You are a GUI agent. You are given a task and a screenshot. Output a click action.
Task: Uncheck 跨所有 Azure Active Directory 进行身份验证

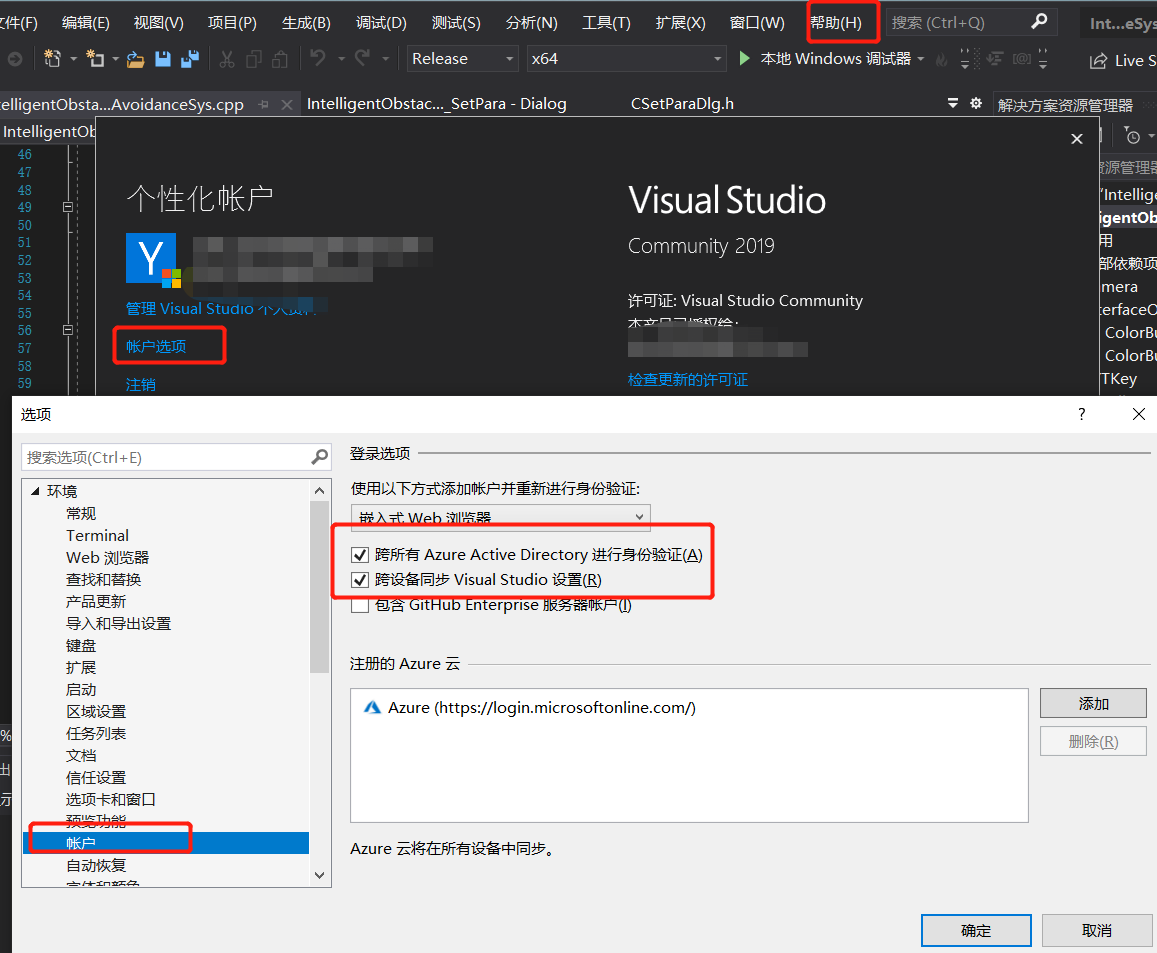[359, 554]
